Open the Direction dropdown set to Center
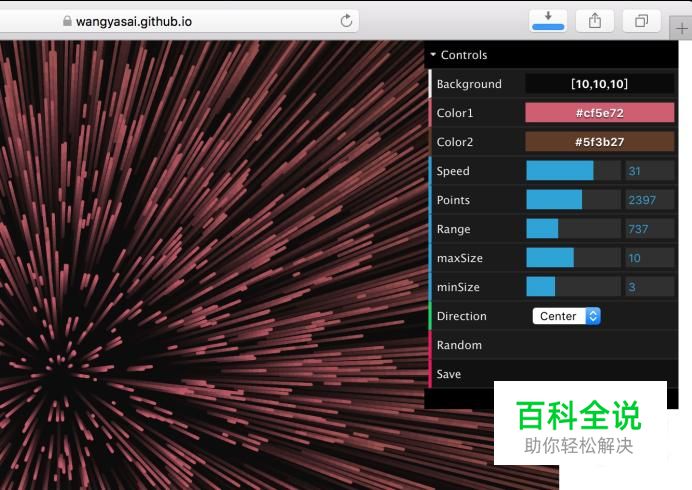The width and height of the screenshot is (692, 490). [x=566, y=316]
